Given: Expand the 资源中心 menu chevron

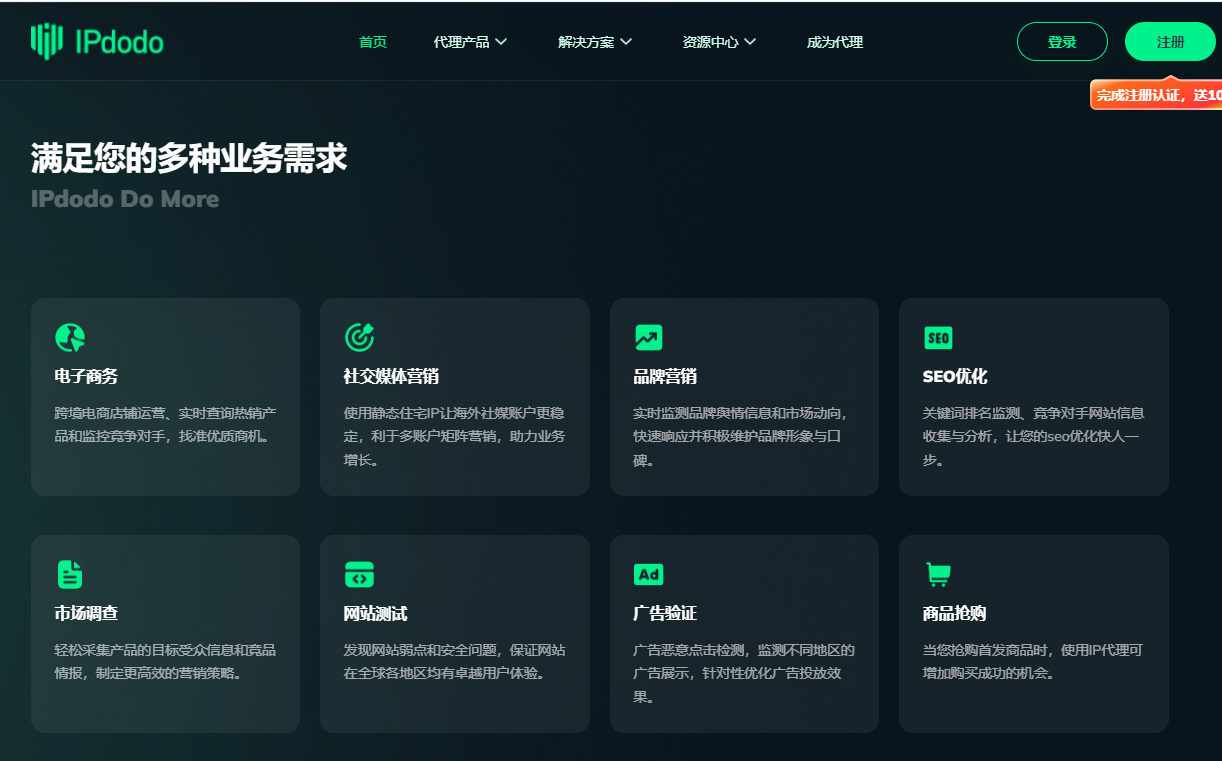Looking at the screenshot, I should [x=751, y=42].
